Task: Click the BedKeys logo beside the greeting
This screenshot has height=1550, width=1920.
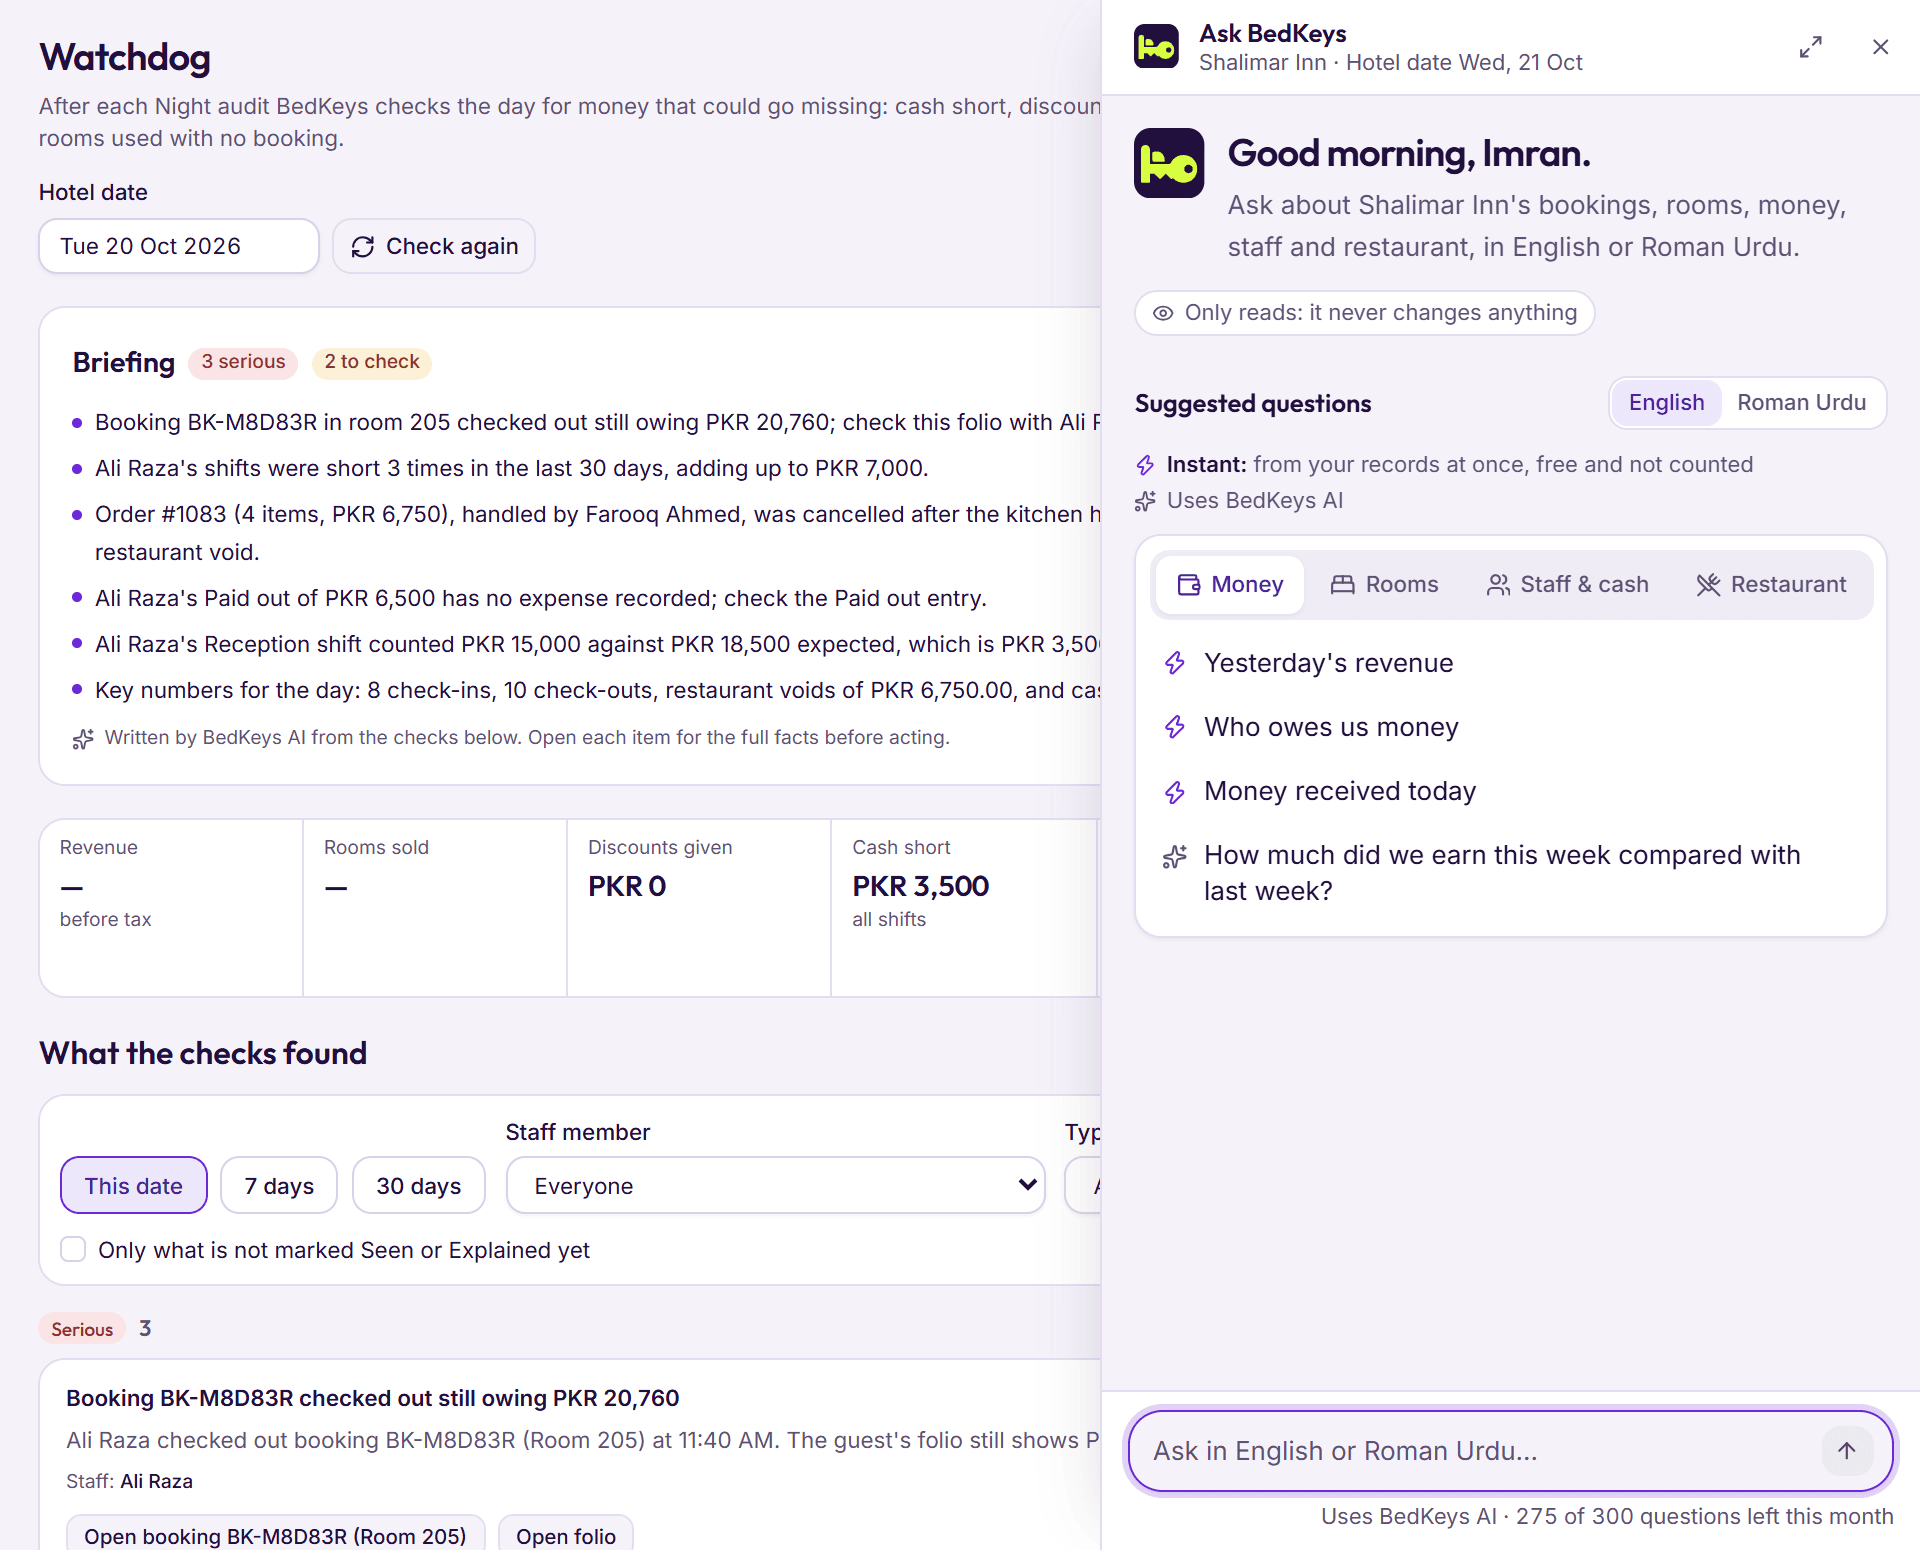Action: (1168, 163)
